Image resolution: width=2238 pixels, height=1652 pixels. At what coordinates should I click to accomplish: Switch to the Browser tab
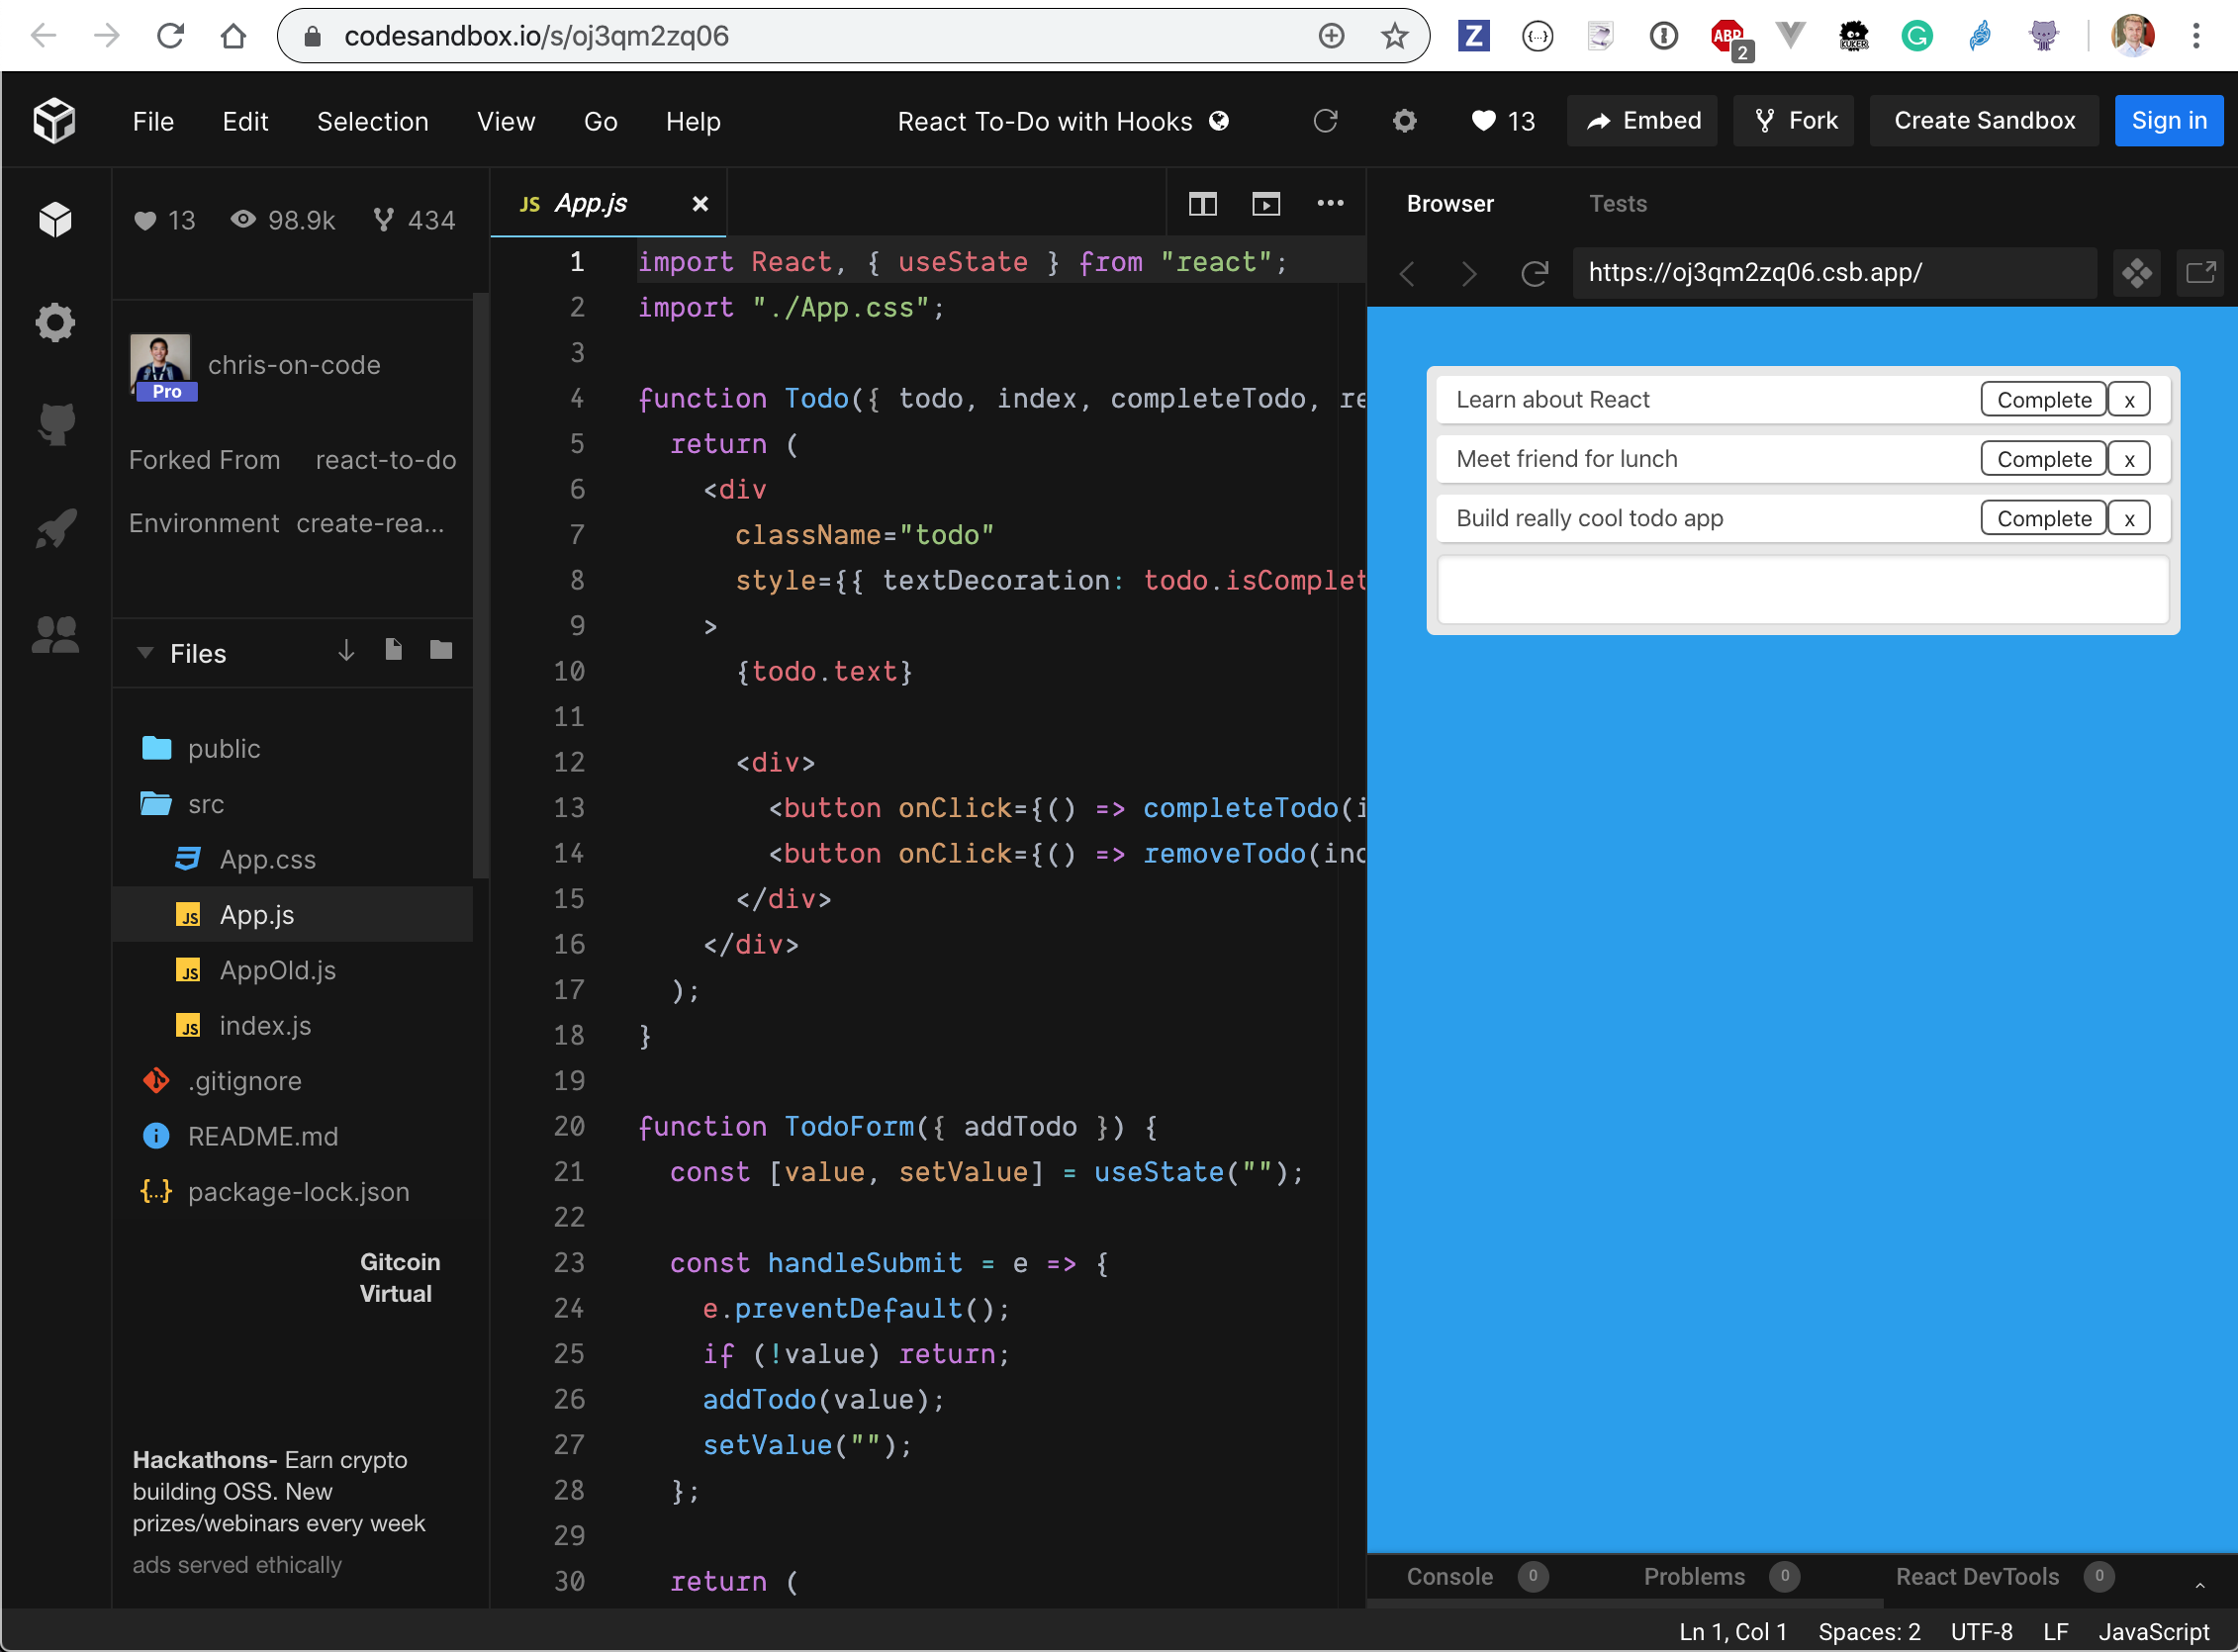coord(1450,203)
